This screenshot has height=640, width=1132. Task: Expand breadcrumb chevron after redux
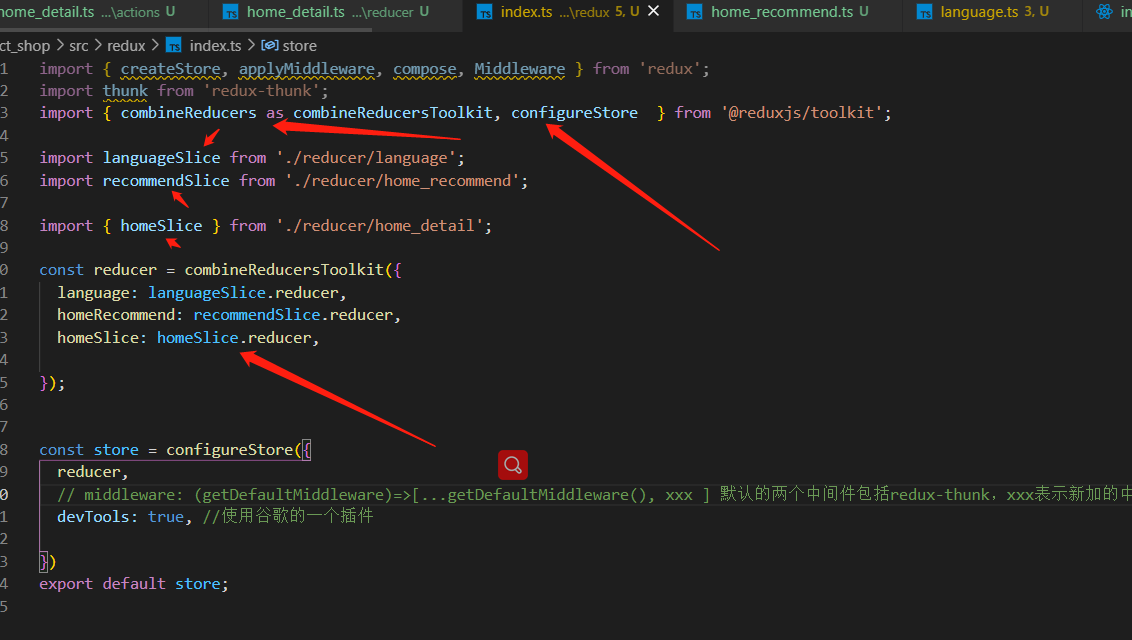pyautogui.click(x=155, y=45)
